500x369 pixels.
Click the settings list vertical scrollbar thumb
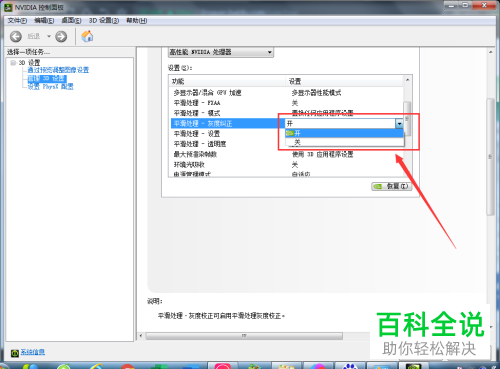pyautogui.click(x=407, y=118)
